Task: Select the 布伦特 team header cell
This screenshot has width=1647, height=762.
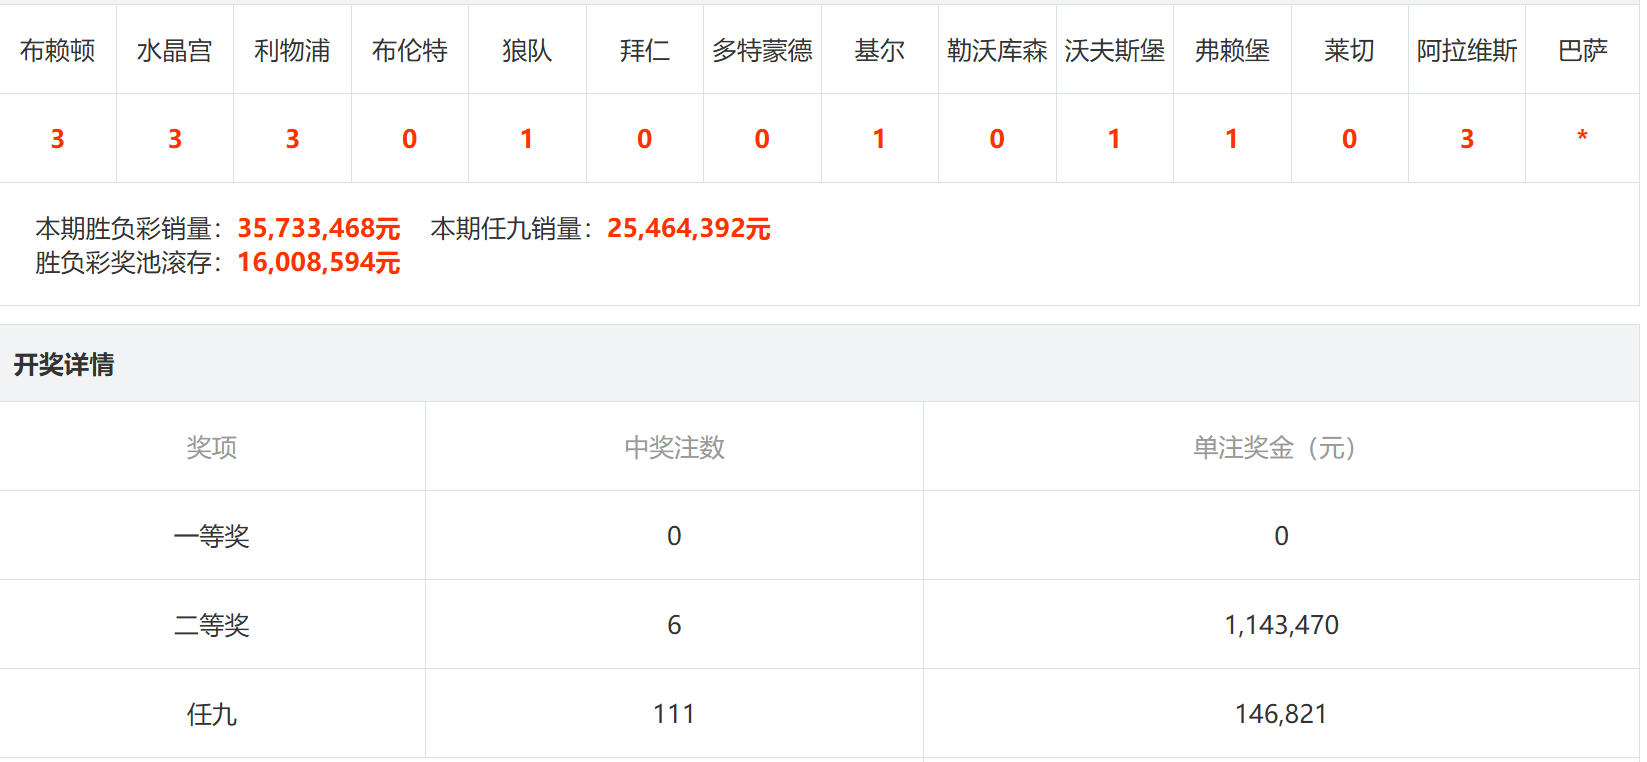Action: point(410,50)
